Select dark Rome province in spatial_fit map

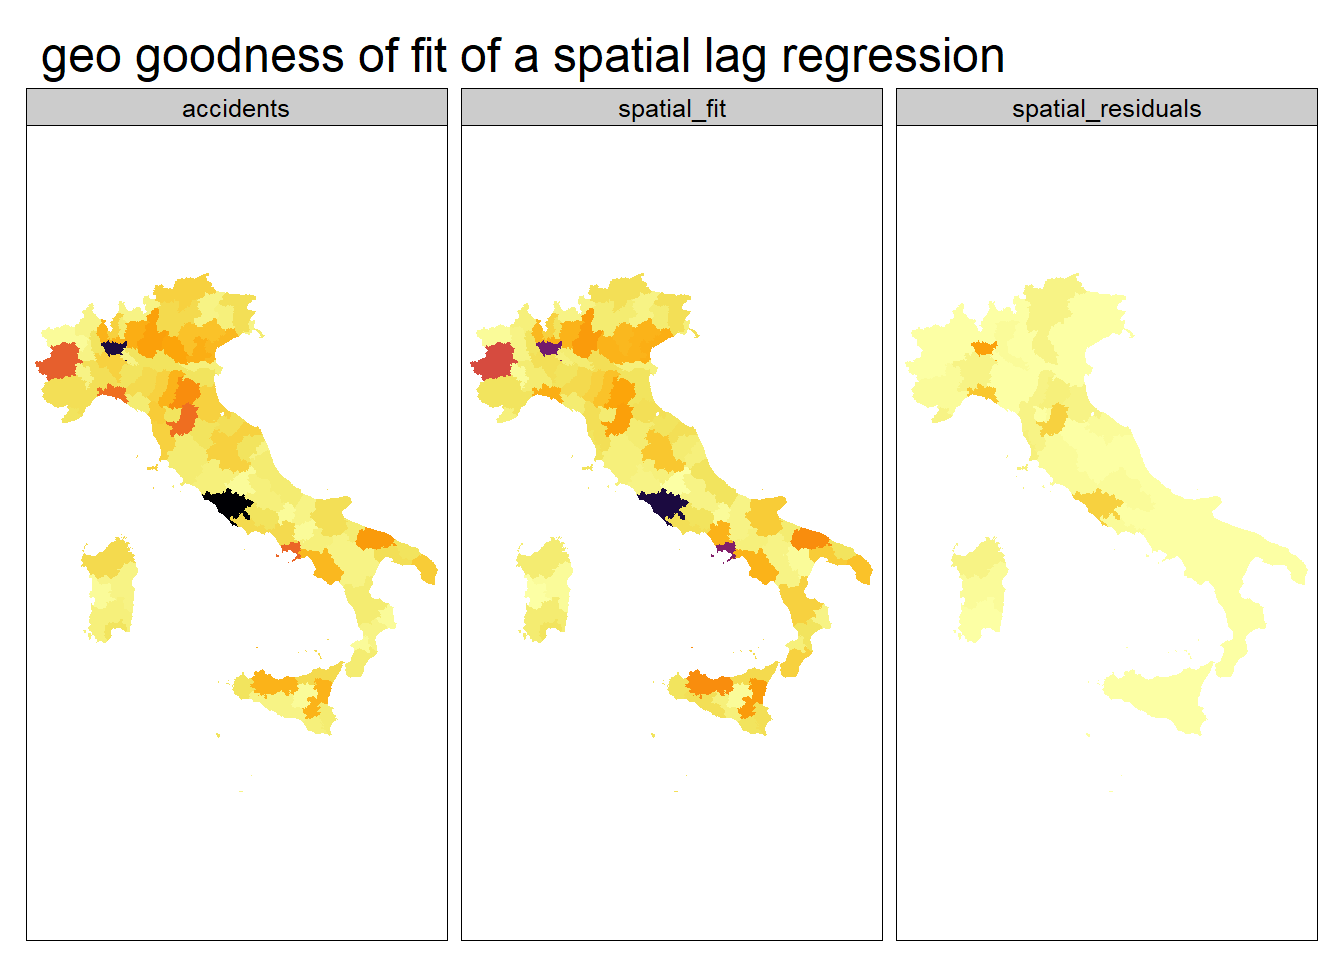coord(663,504)
